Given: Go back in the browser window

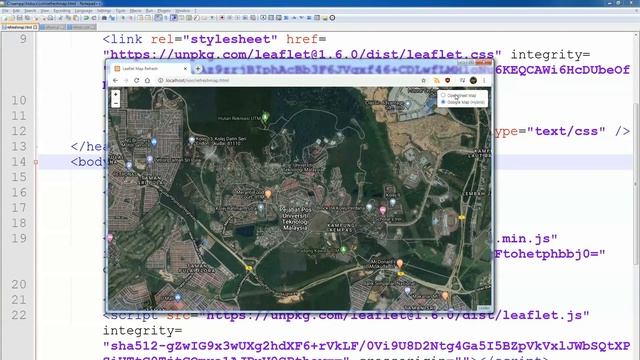Looking at the screenshot, I should tap(116, 80).
